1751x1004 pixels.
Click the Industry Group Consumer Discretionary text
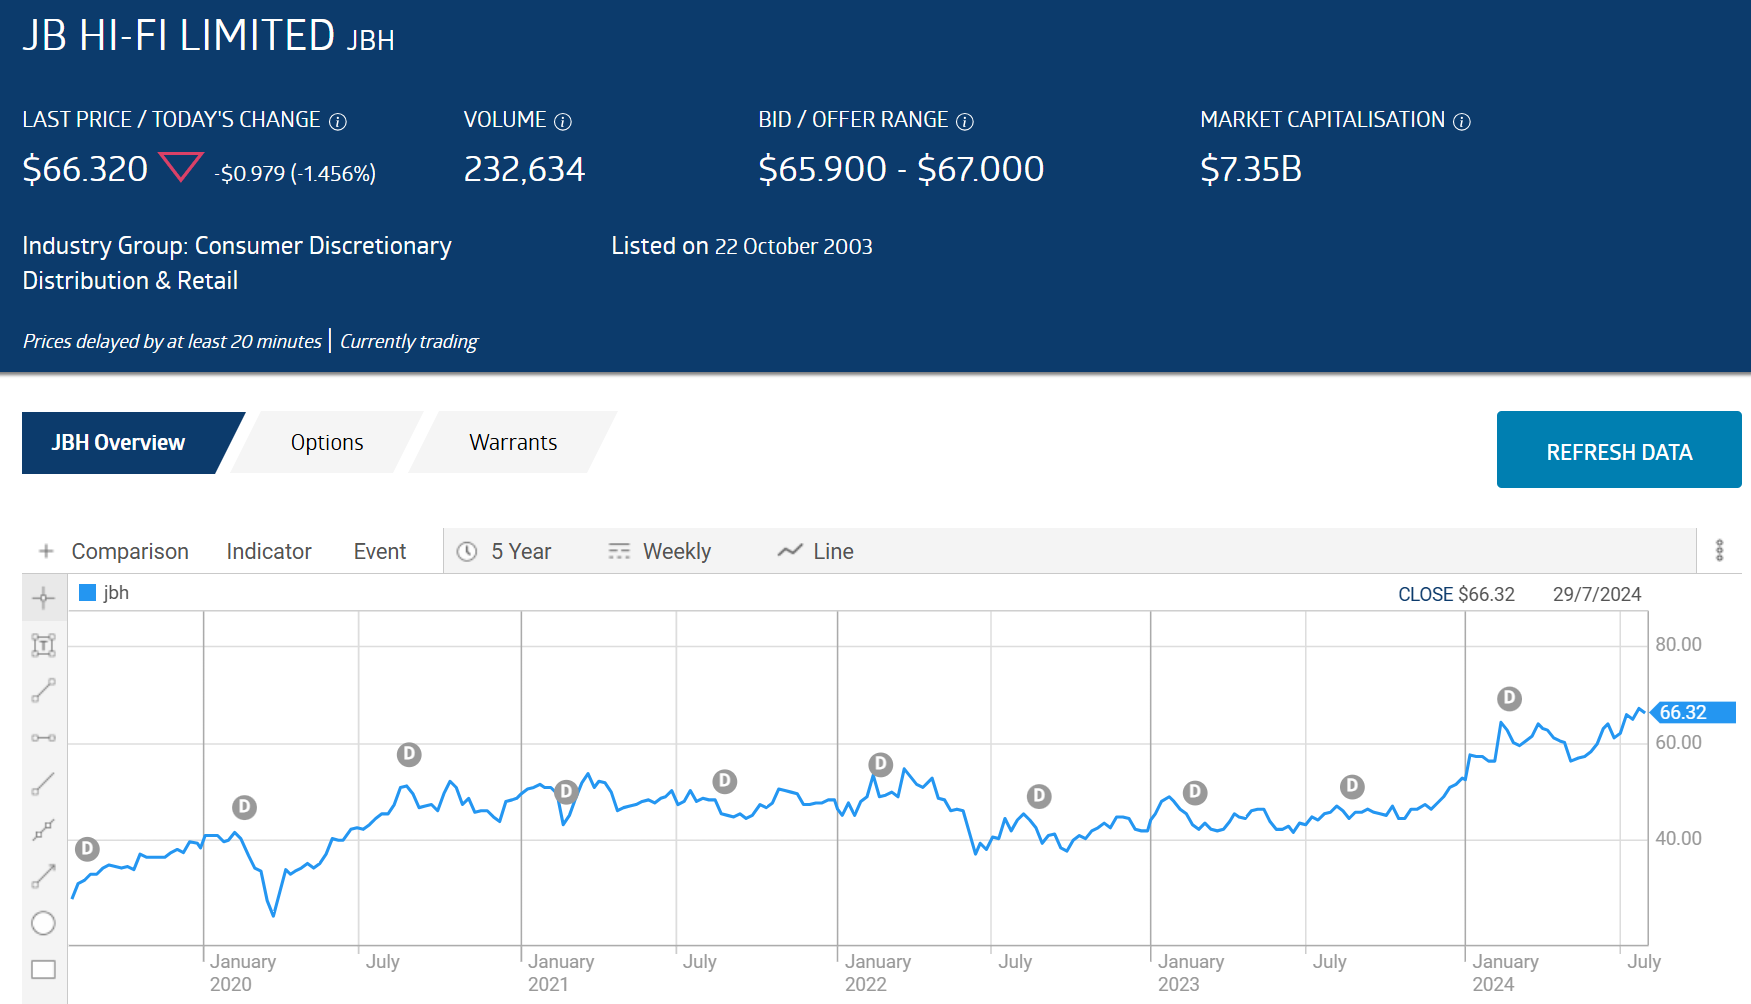[237, 263]
